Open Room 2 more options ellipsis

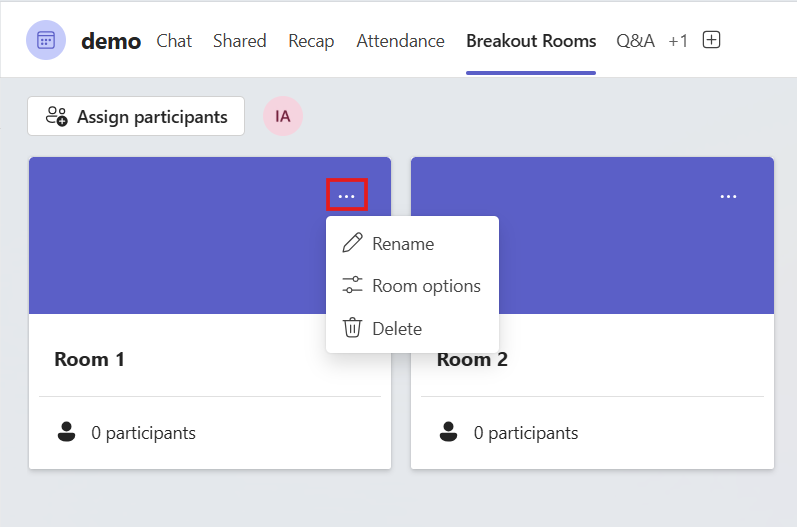(728, 196)
